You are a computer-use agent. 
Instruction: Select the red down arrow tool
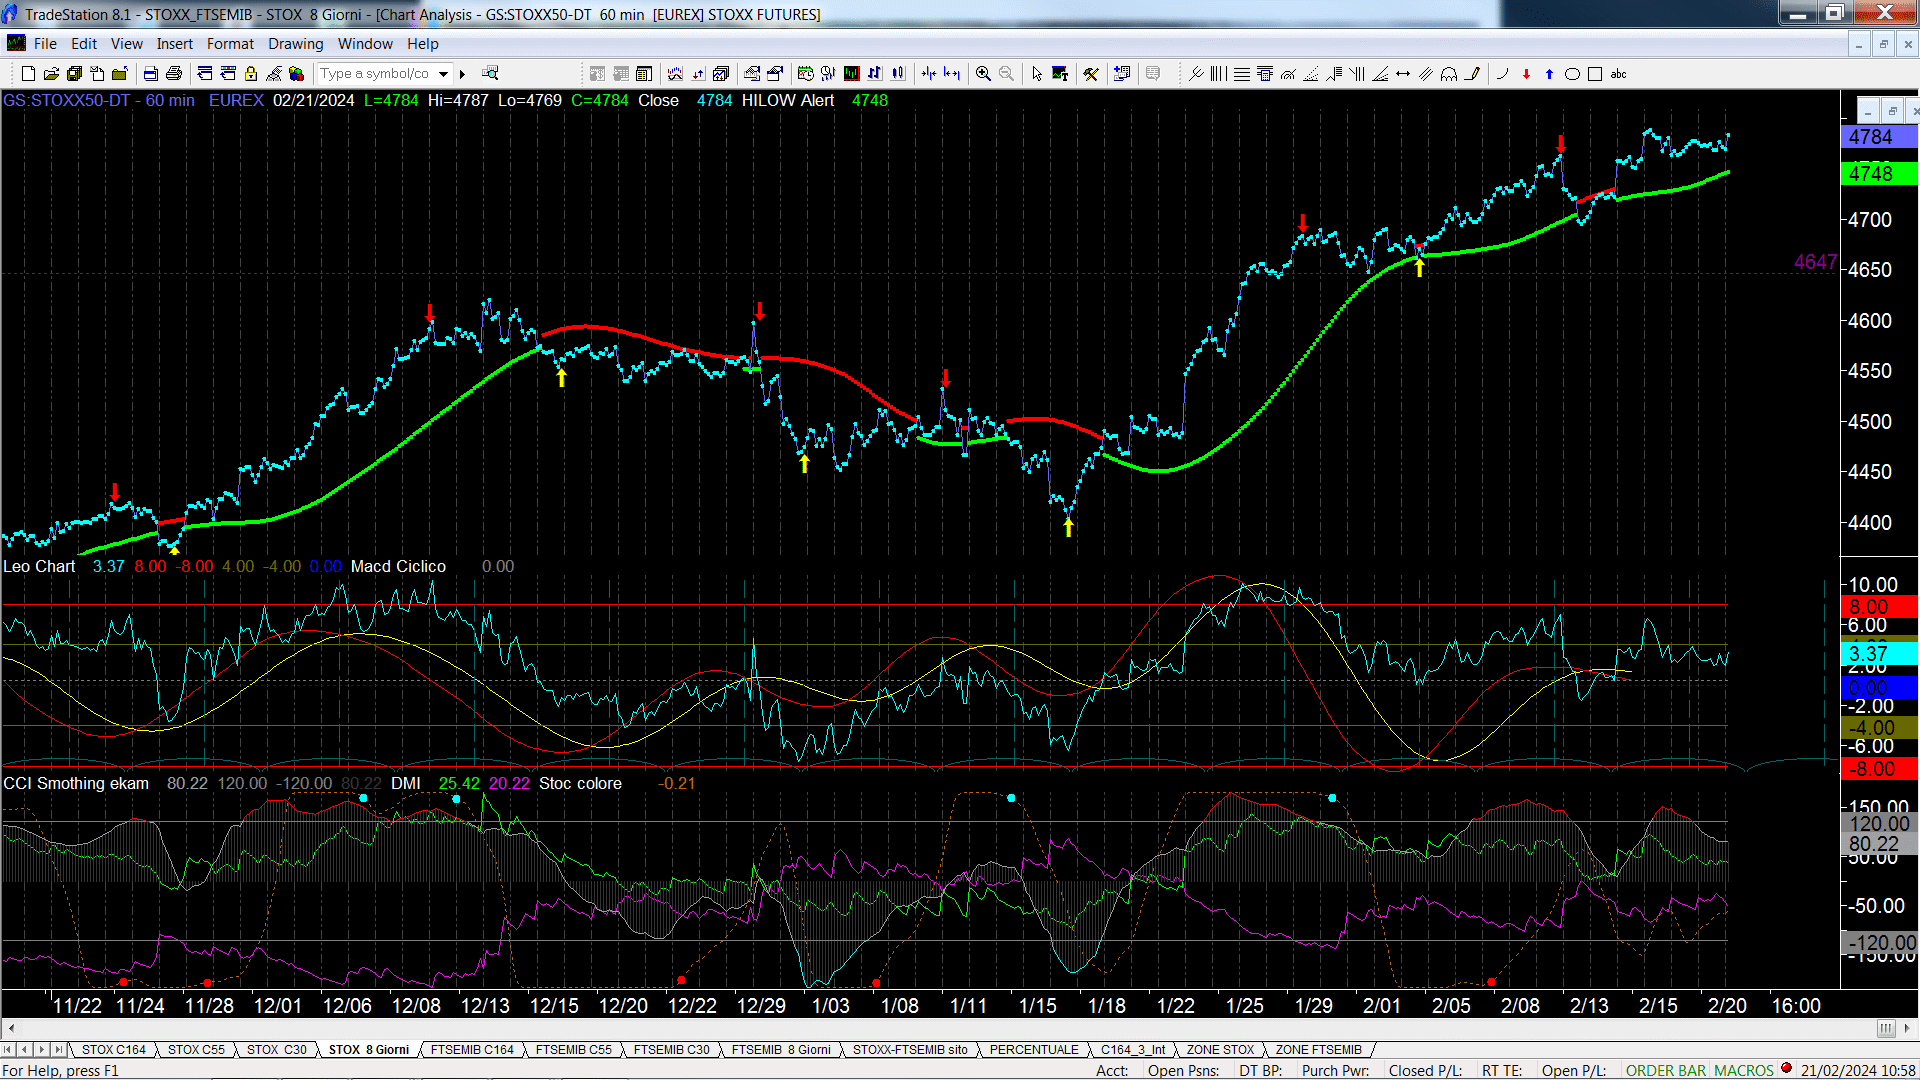click(1526, 74)
